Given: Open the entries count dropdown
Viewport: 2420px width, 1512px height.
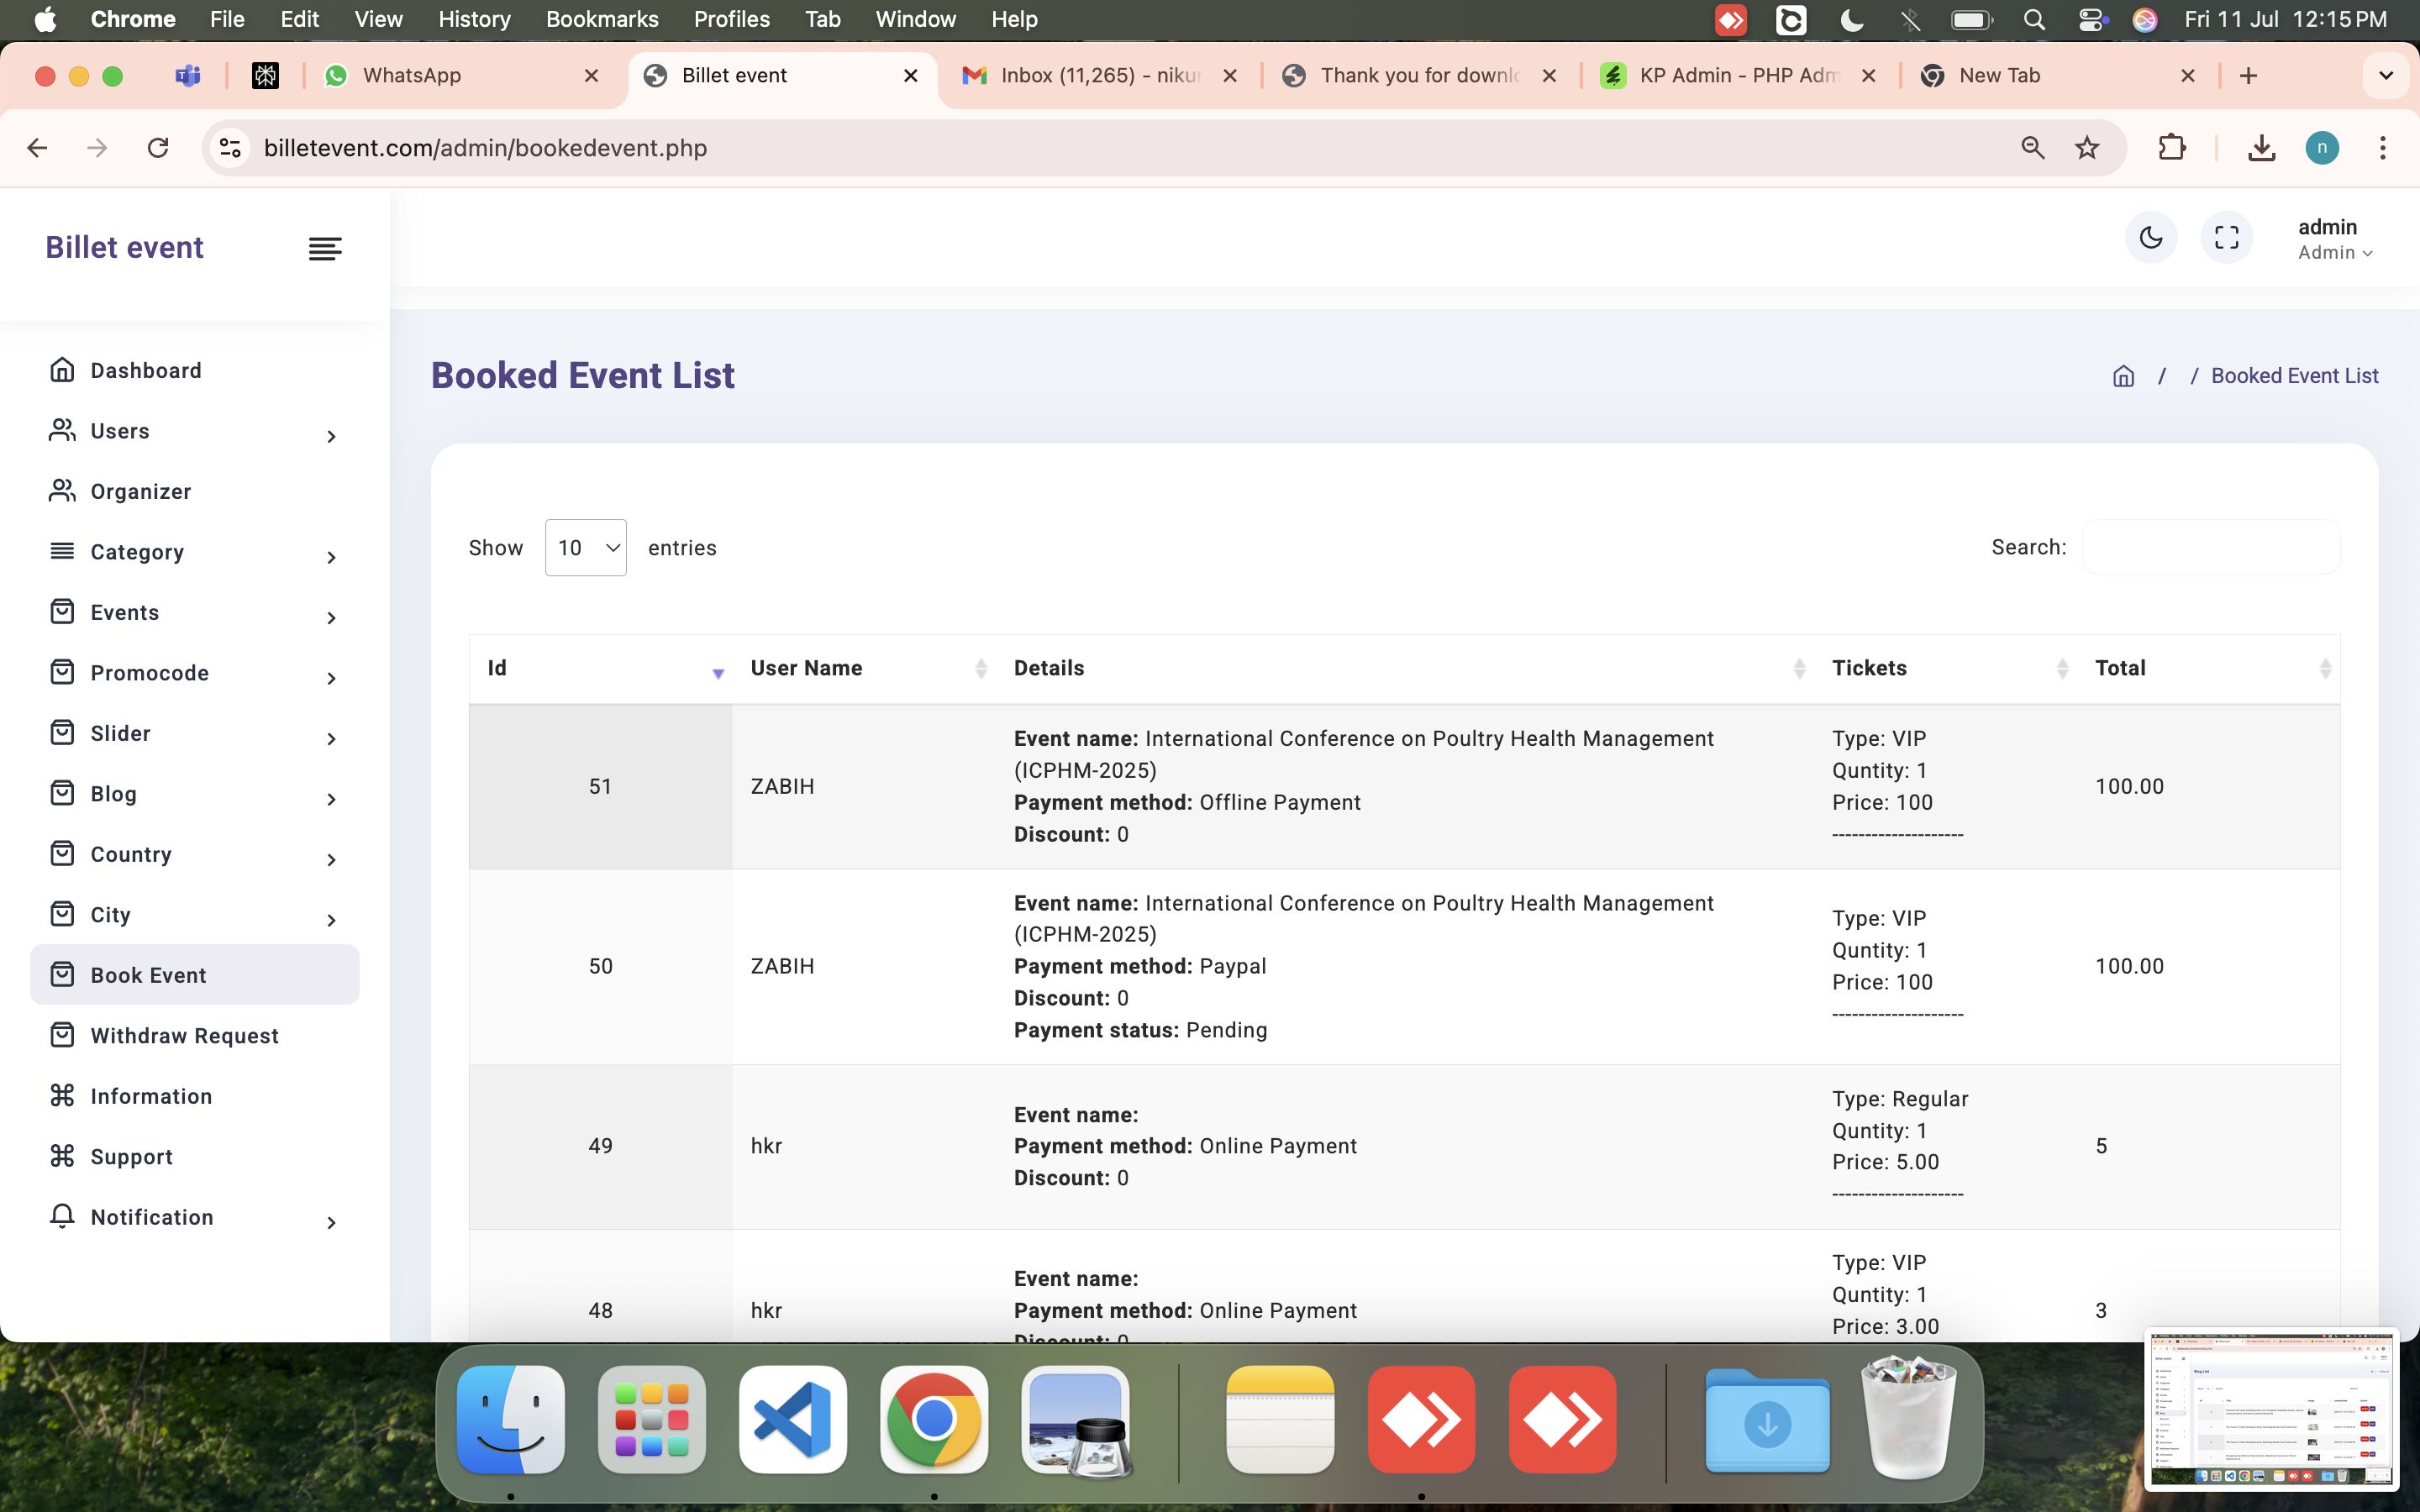Looking at the screenshot, I should tap(585, 548).
